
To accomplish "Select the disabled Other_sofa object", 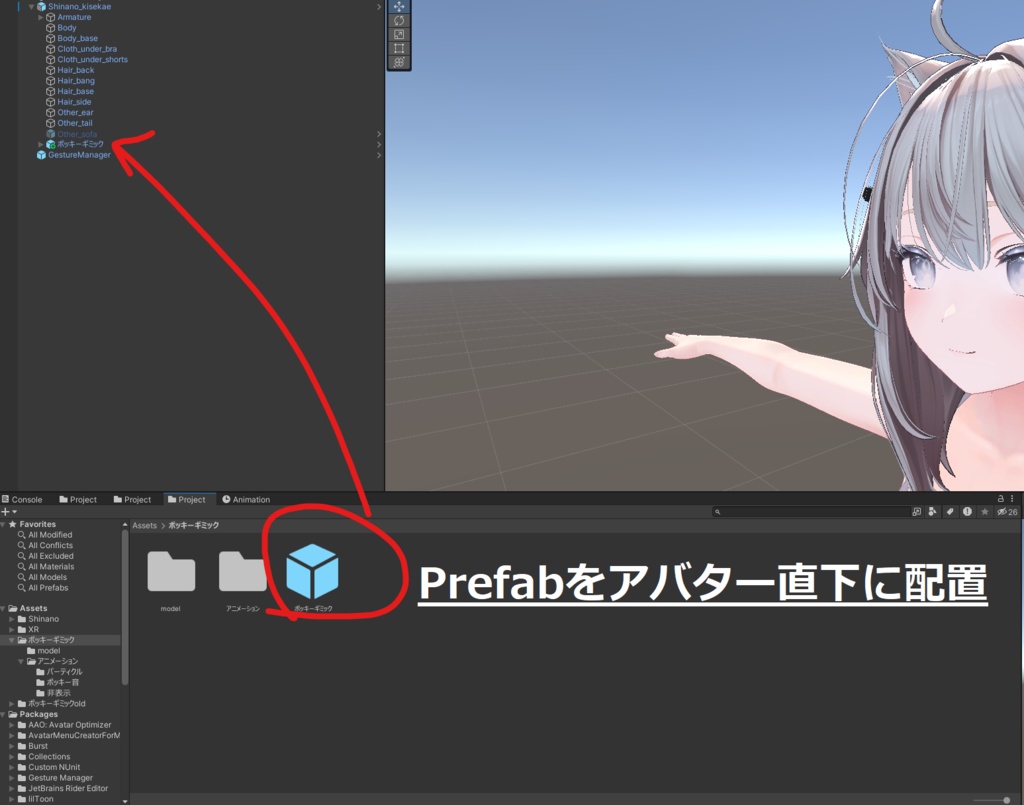I will click(77, 134).
